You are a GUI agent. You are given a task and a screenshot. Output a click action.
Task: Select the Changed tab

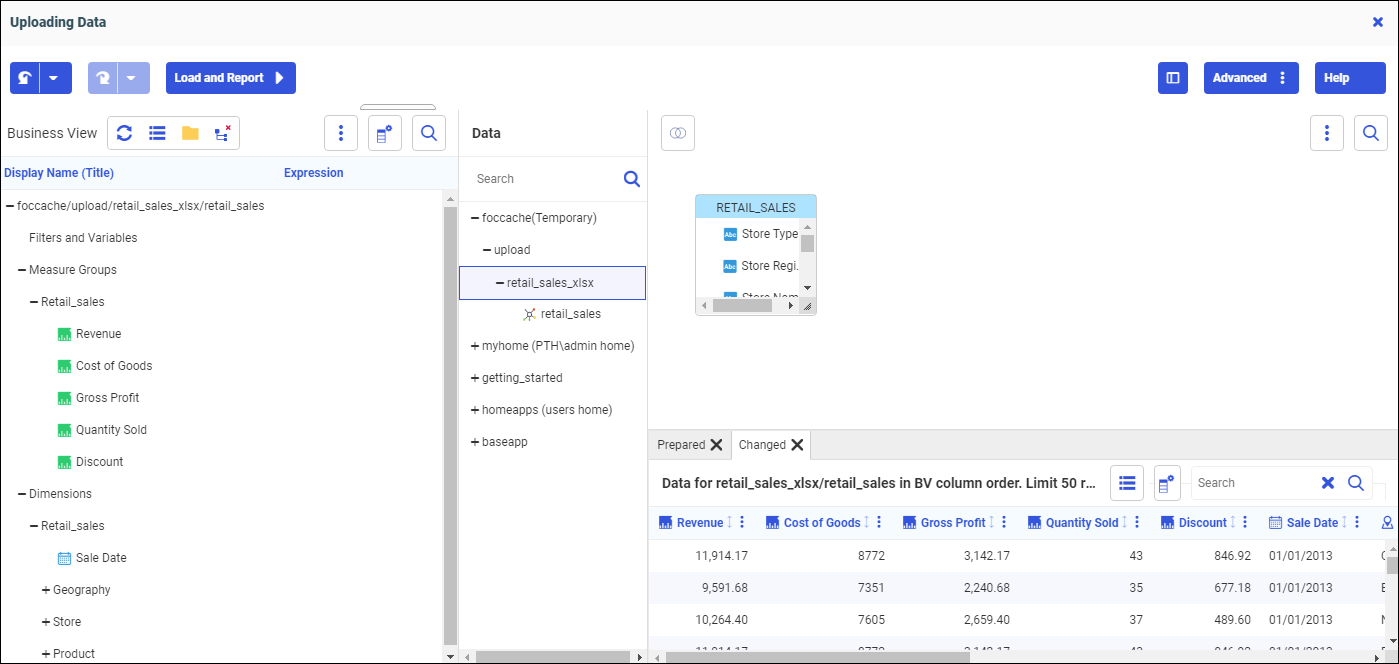click(762, 445)
